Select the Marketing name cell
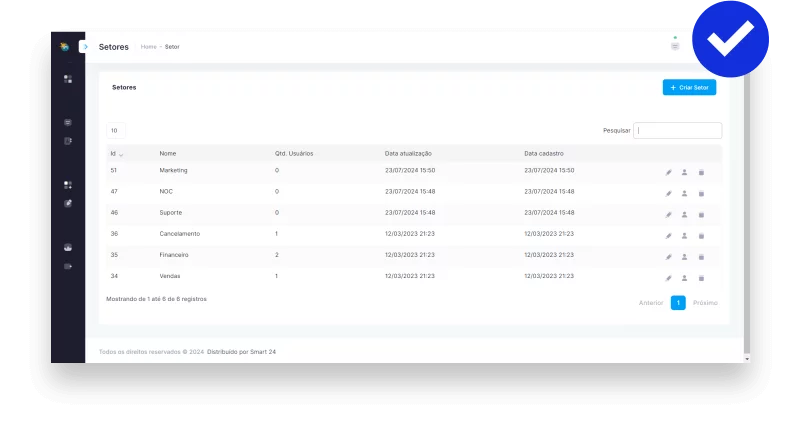This screenshot has width=800, height=434. (x=173, y=170)
